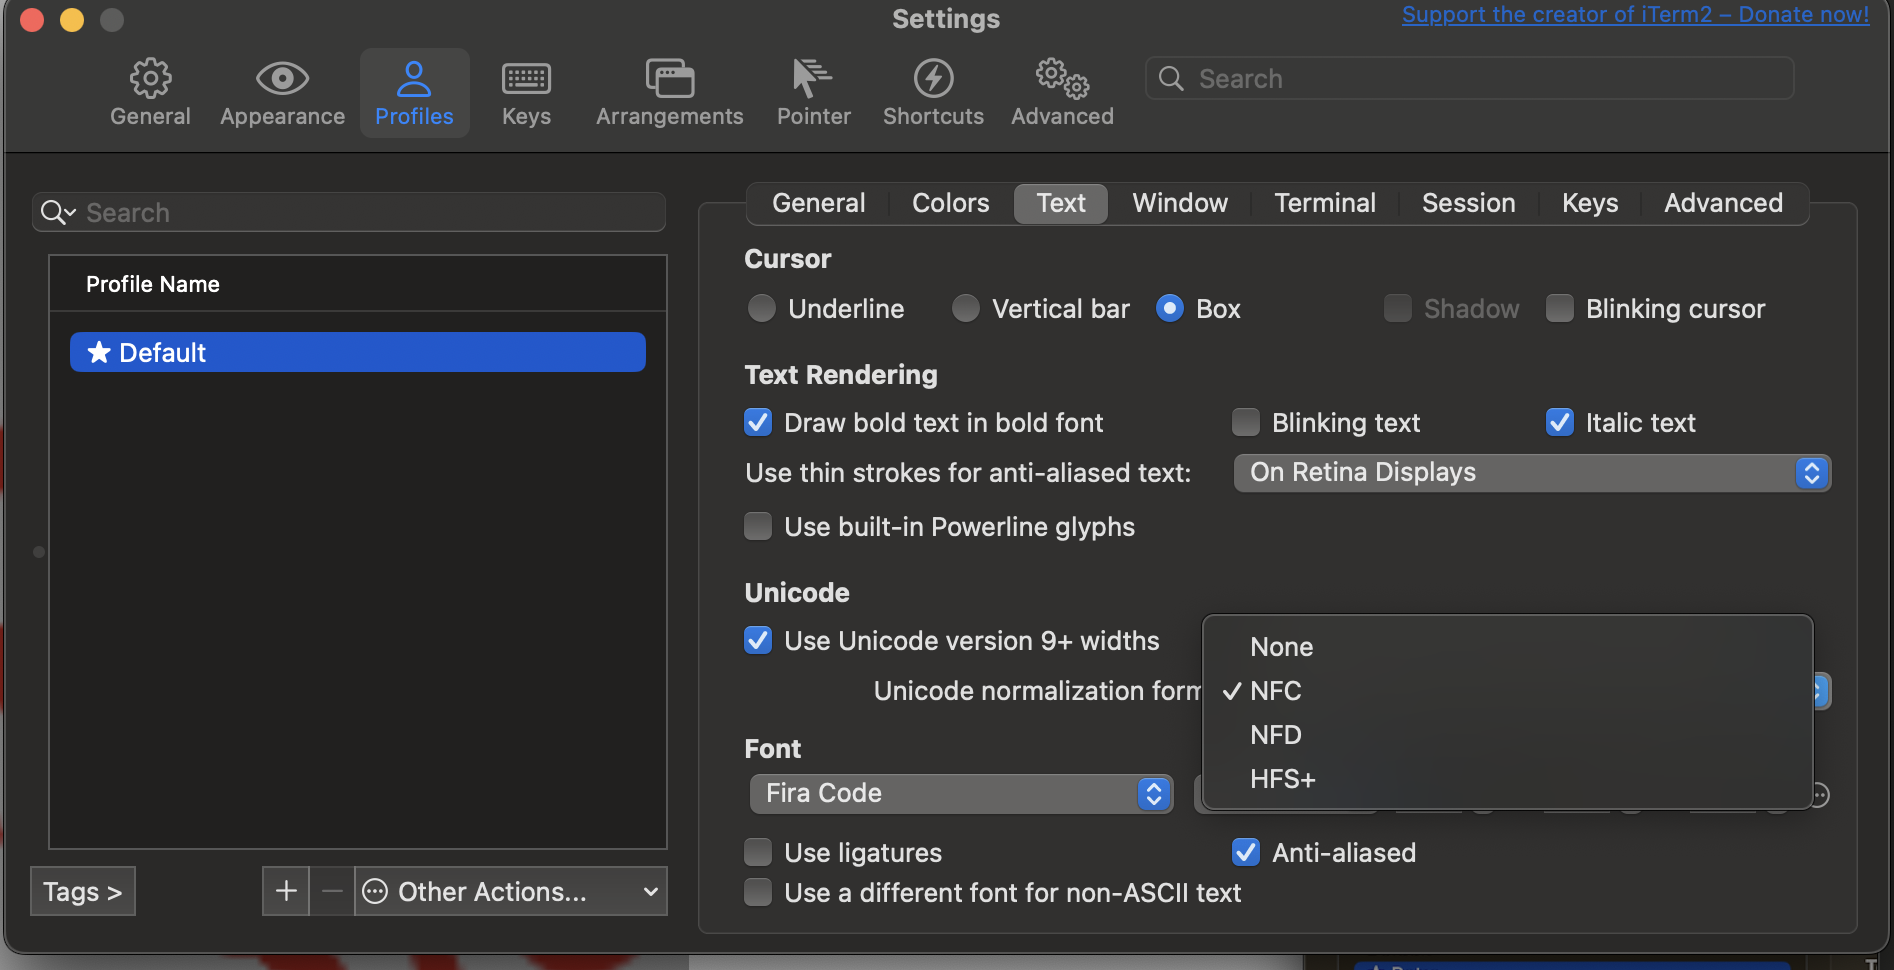This screenshot has height=970, width=1894.
Task: Toggle Draw bold text in bold font
Action: [758, 422]
